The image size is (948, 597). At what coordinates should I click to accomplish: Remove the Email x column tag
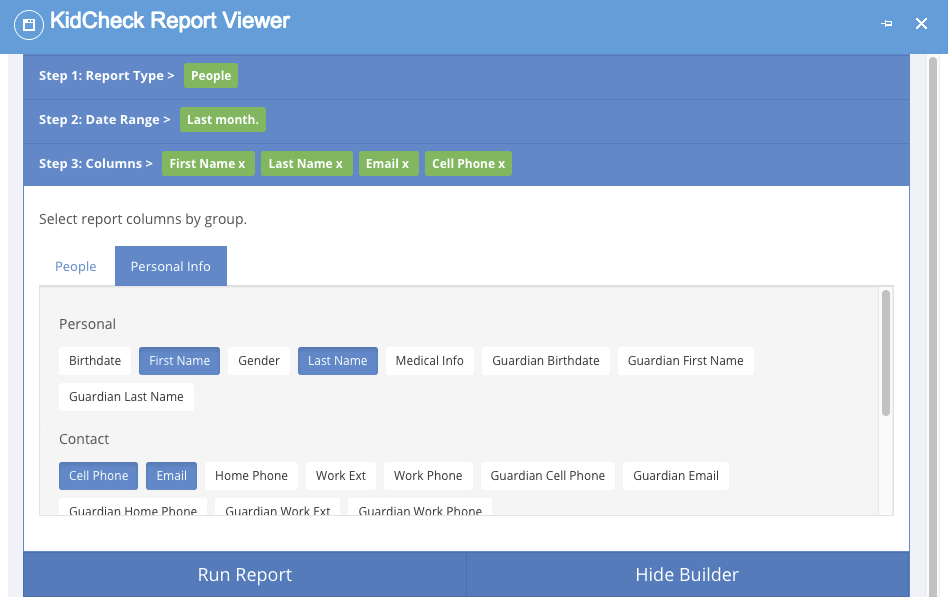(388, 164)
